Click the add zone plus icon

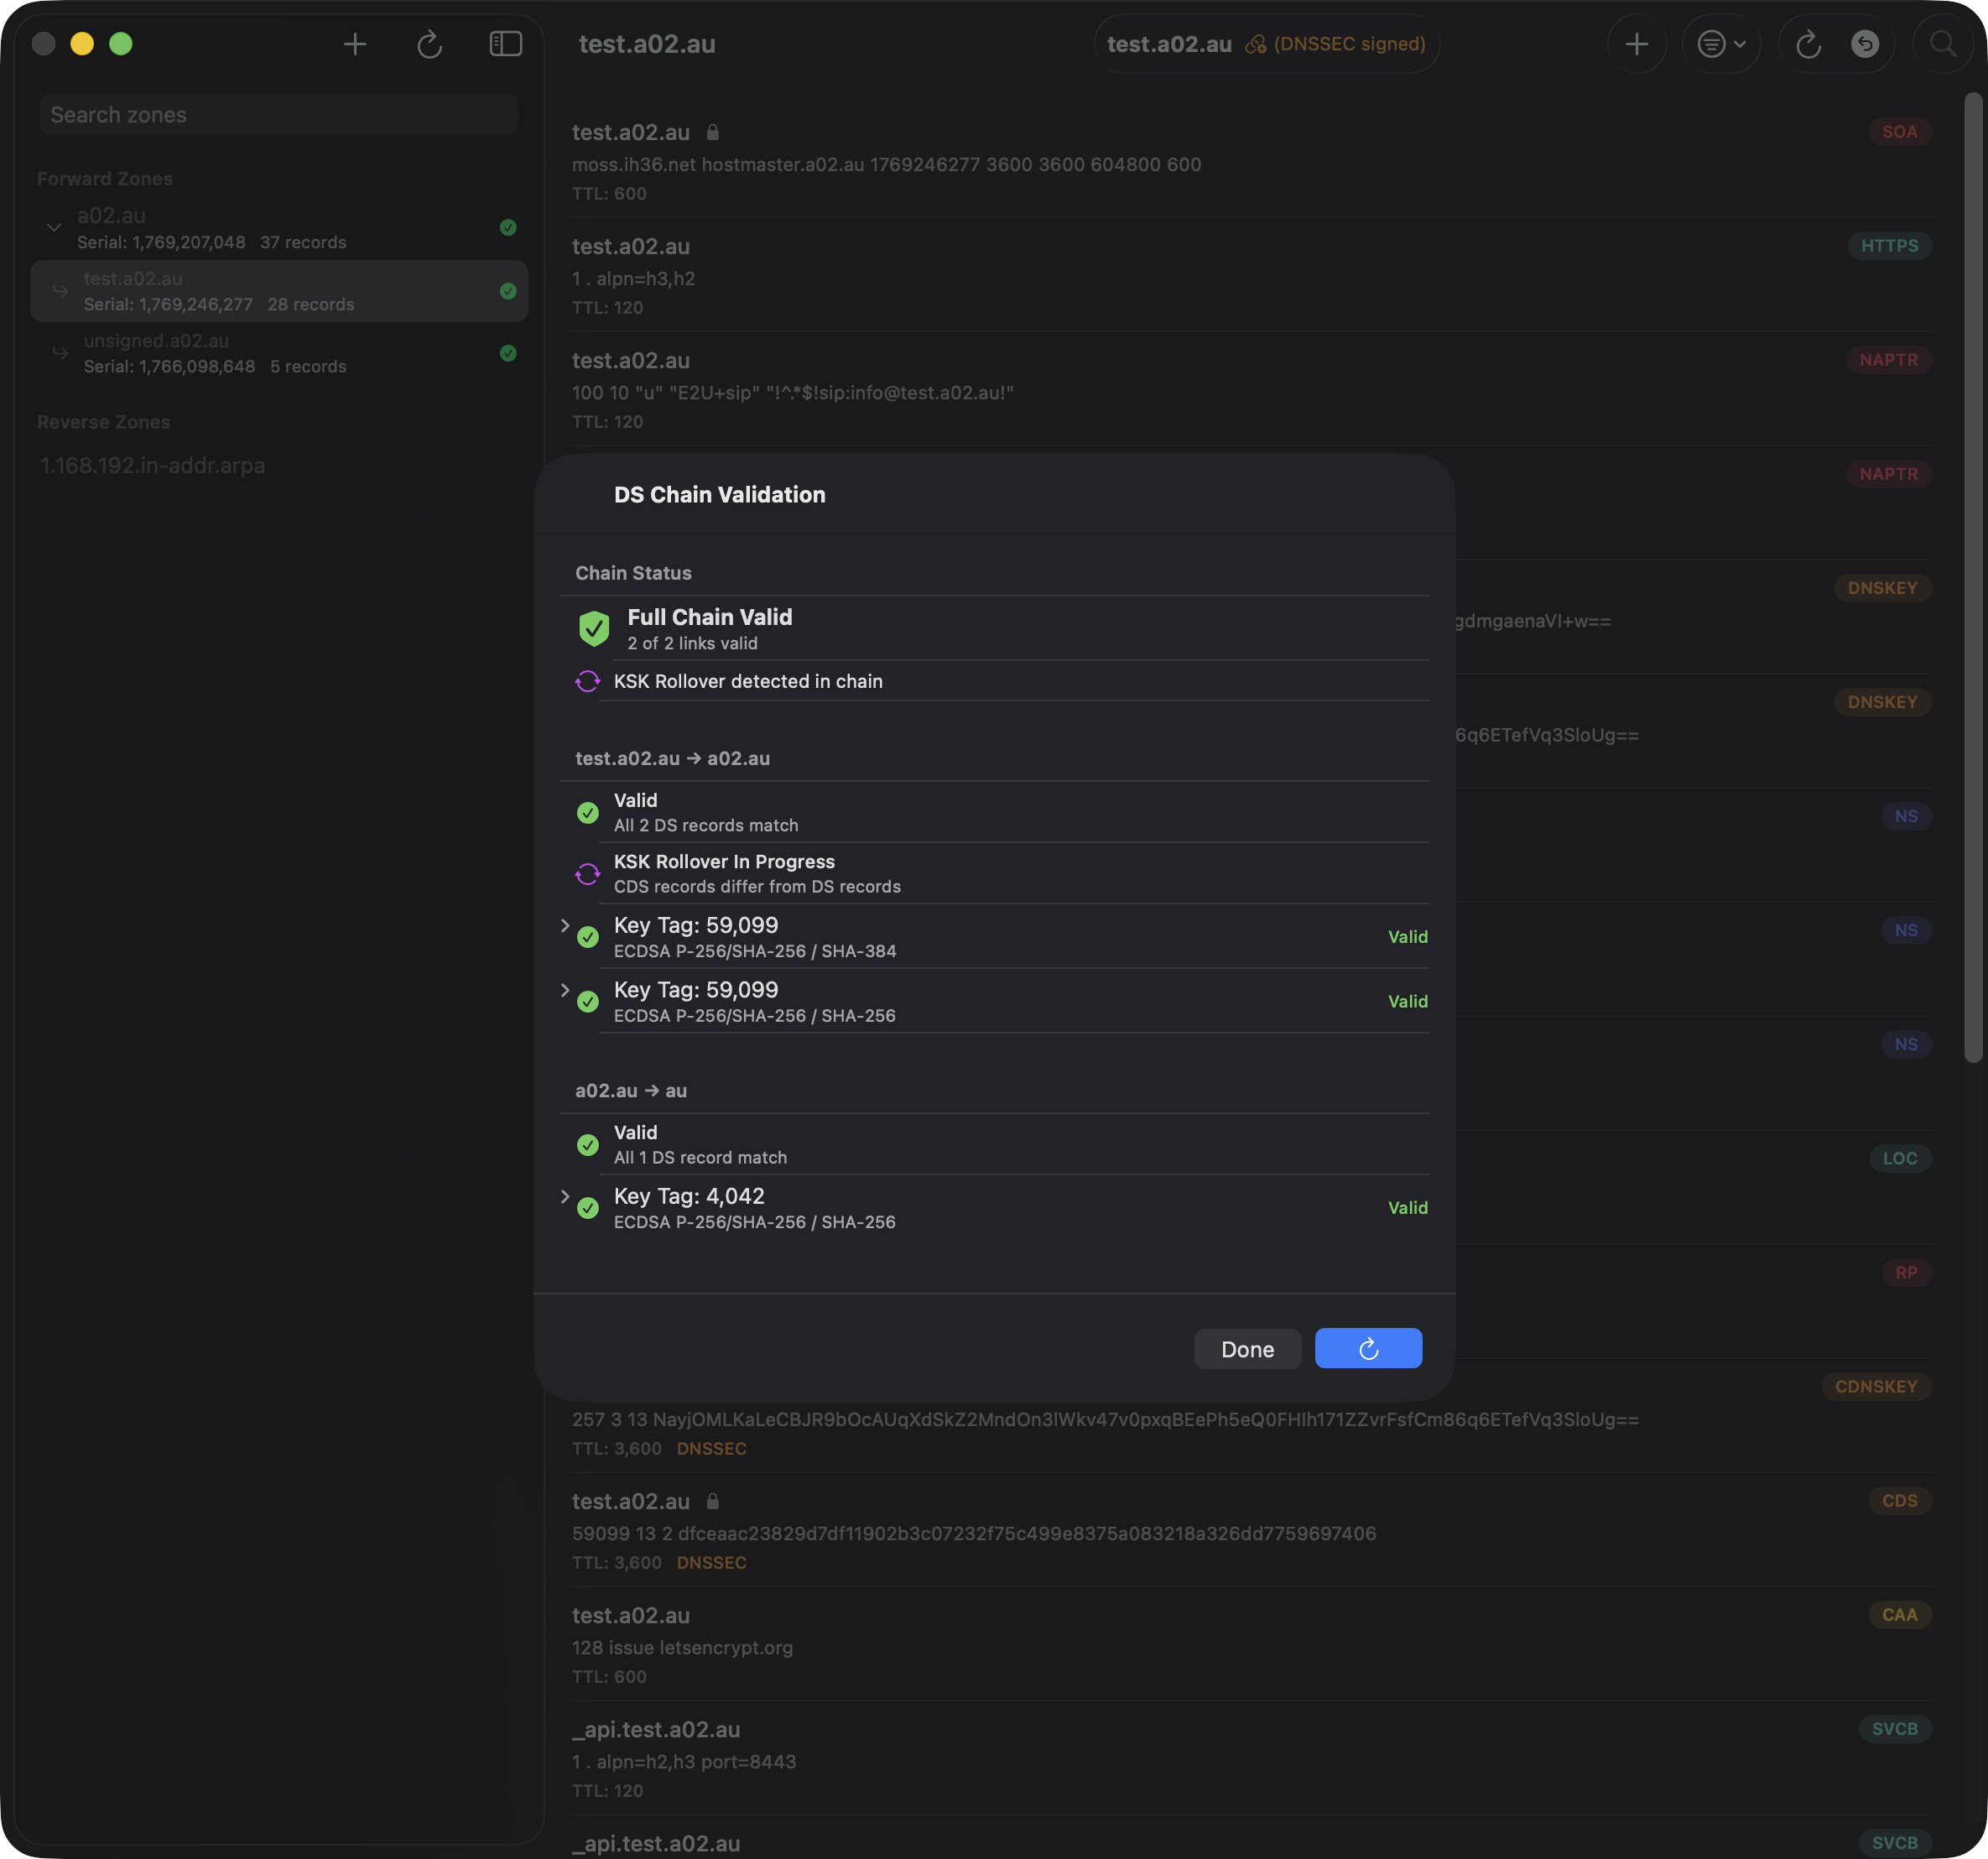coord(355,44)
